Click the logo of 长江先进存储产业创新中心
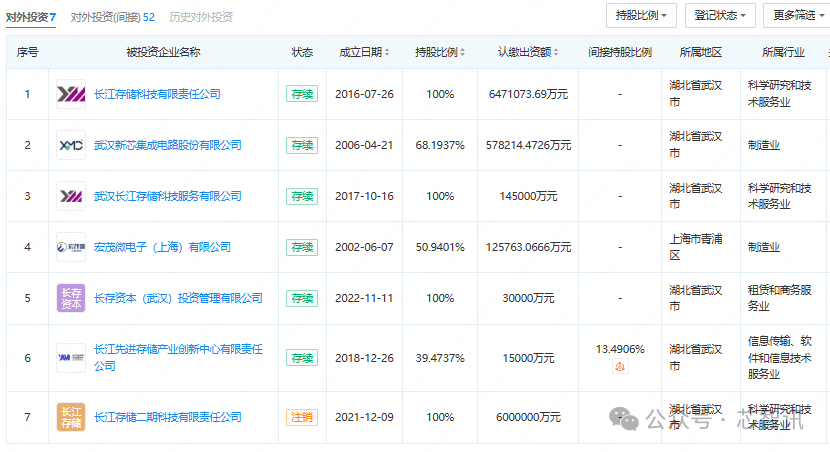Image resolution: width=830 pixels, height=452 pixels. pyautogui.click(x=71, y=358)
